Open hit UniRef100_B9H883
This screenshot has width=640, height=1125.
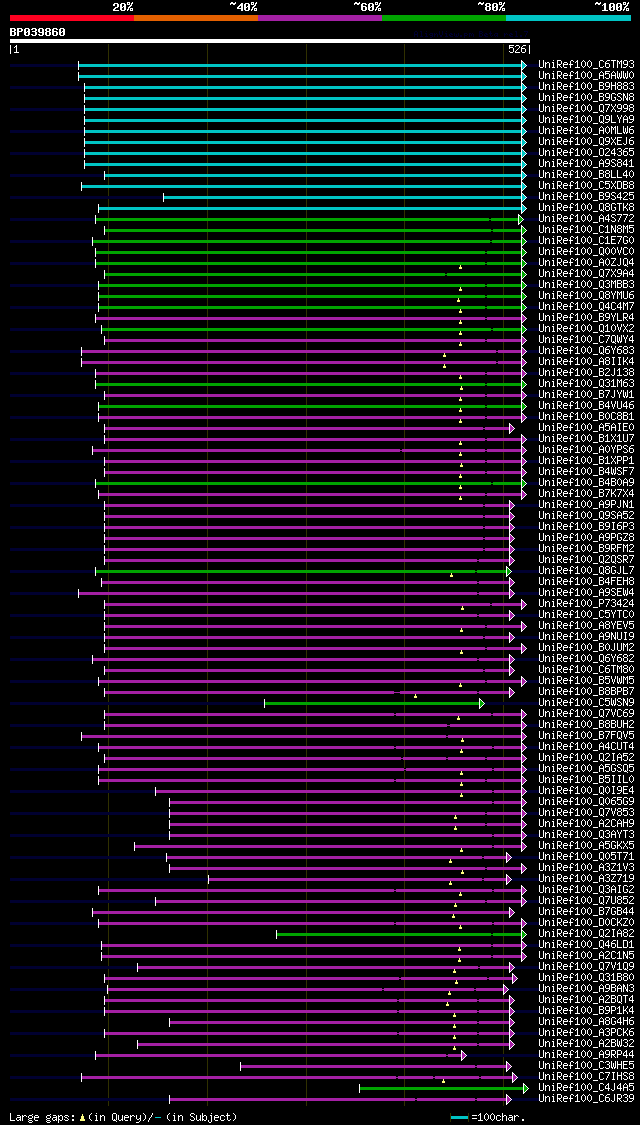586,87
